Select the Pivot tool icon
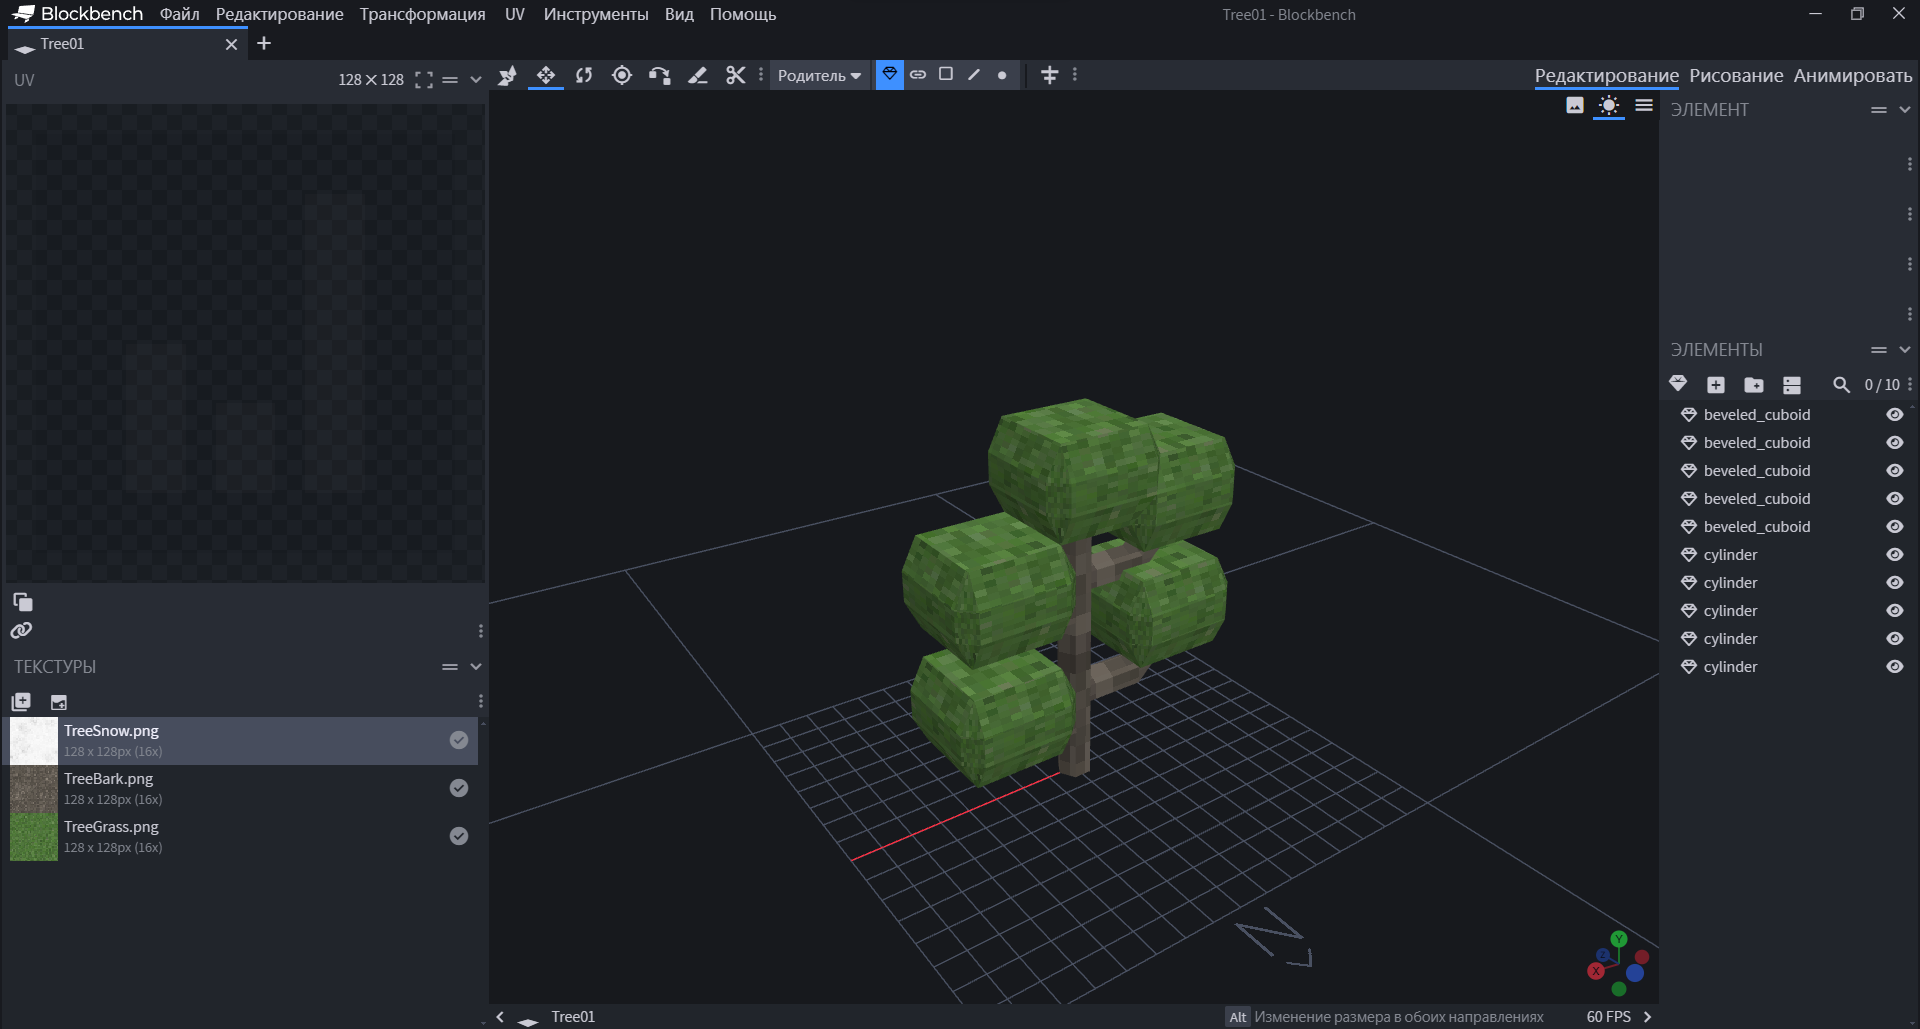The height and width of the screenshot is (1029, 1920). coord(622,75)
